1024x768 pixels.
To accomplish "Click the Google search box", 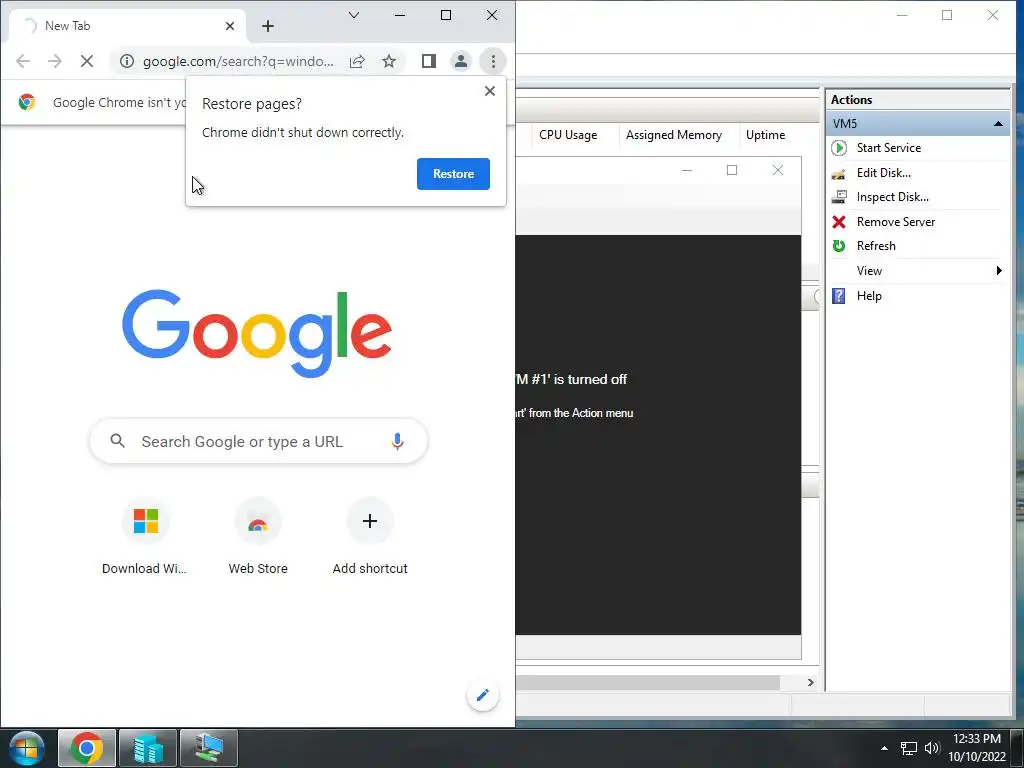I will tap(258, 441).
